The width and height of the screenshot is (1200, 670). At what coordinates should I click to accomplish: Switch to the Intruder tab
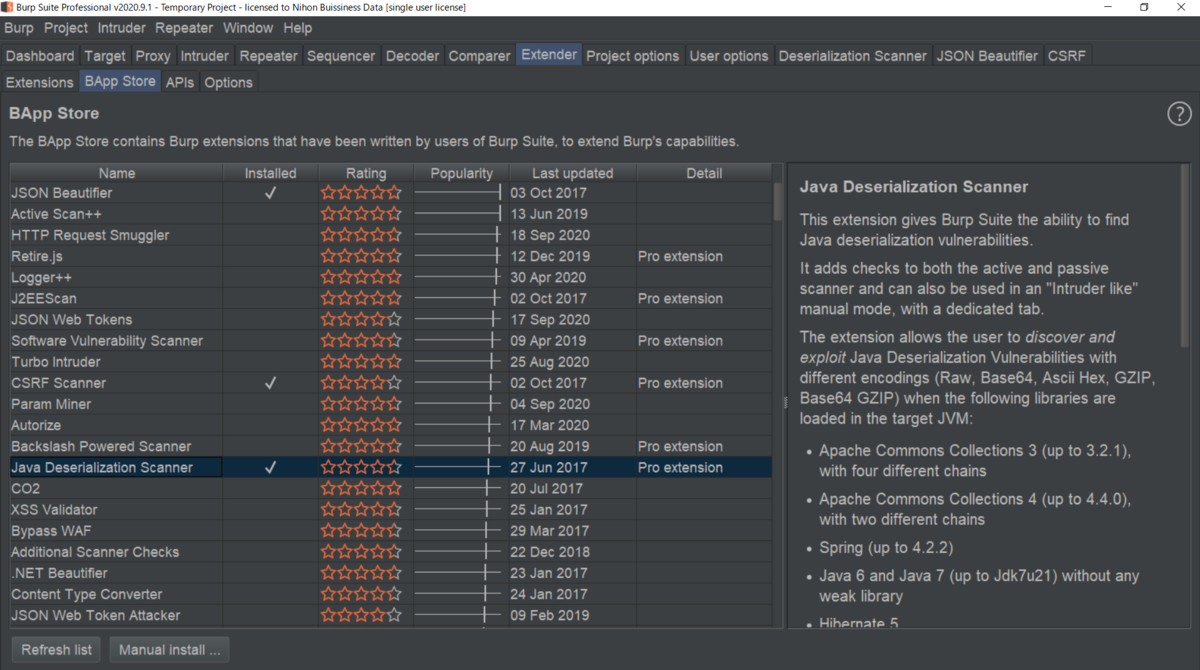click(205, 56)
